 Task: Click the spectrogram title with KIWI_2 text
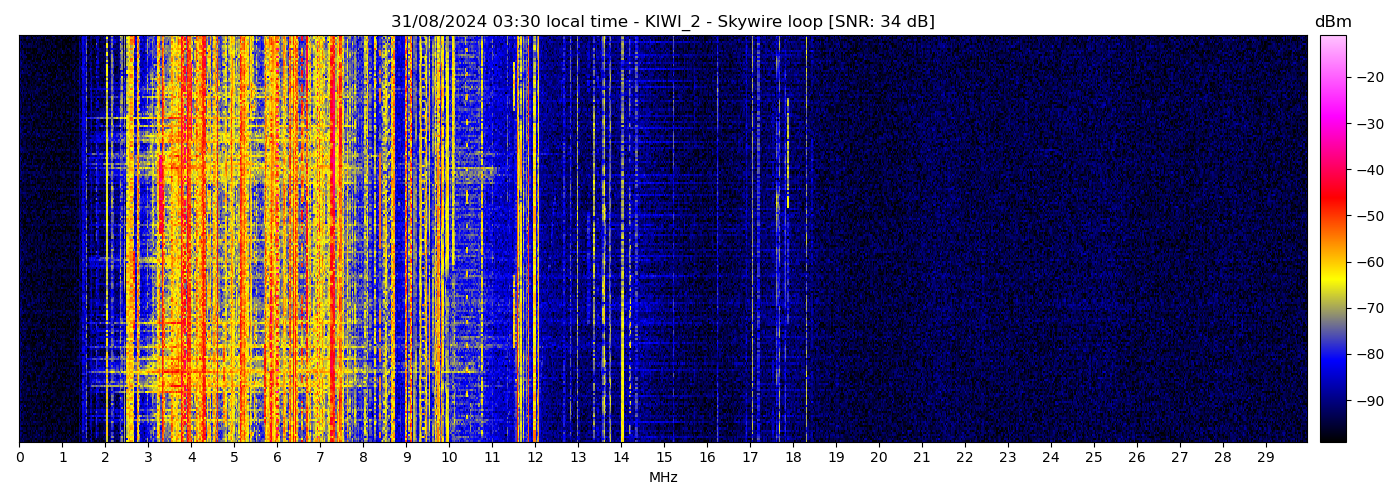(662, 22)
